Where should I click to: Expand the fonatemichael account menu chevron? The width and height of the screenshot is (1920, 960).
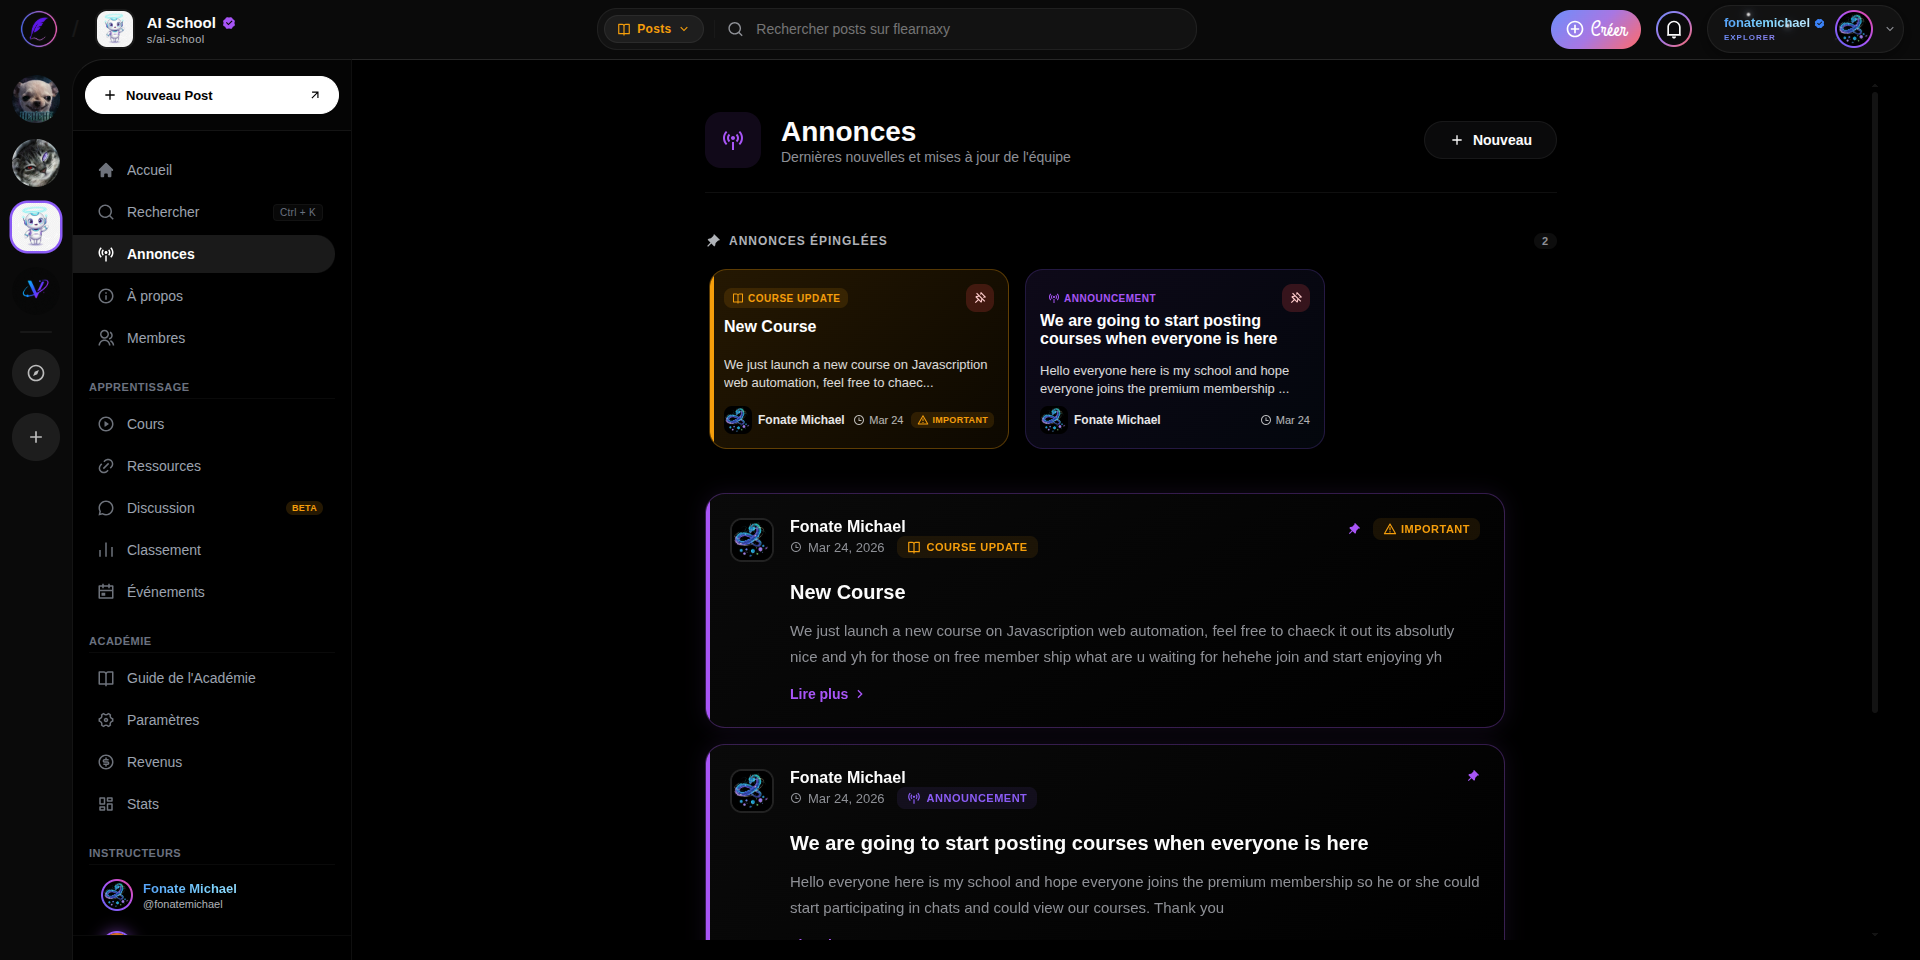pyautogui.click(x=1890, y=29)
